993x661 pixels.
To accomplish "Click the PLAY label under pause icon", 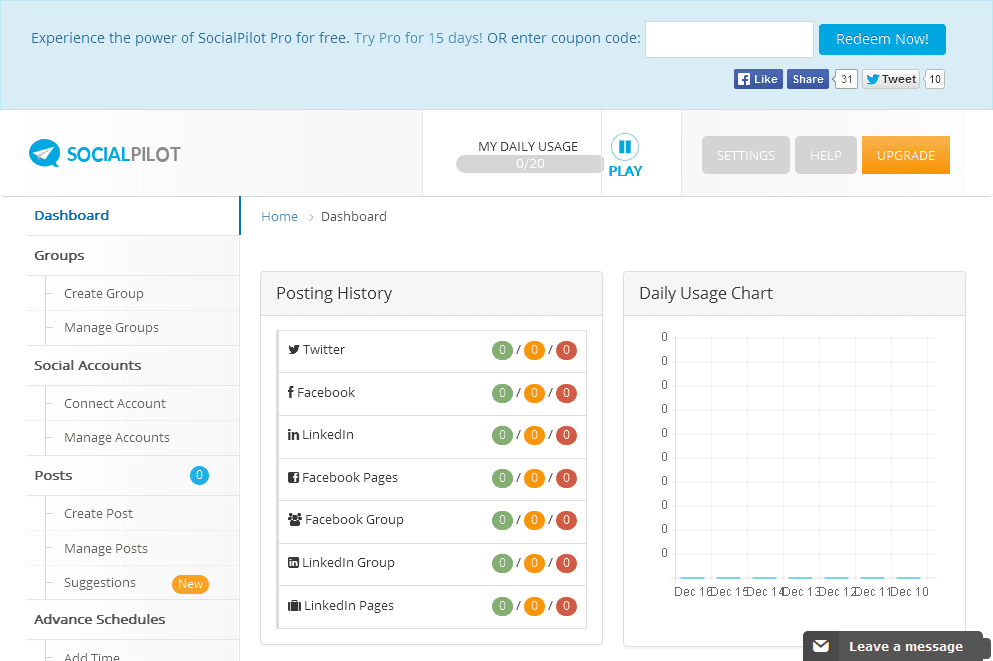I will (x=625, y=172).
